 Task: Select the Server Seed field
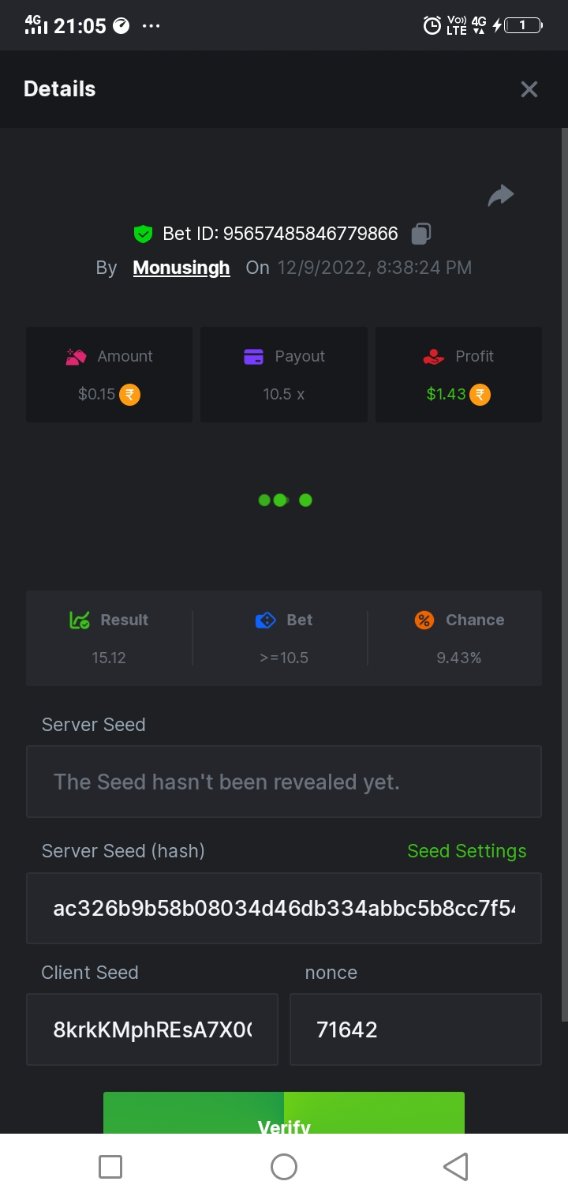(284, 781)
